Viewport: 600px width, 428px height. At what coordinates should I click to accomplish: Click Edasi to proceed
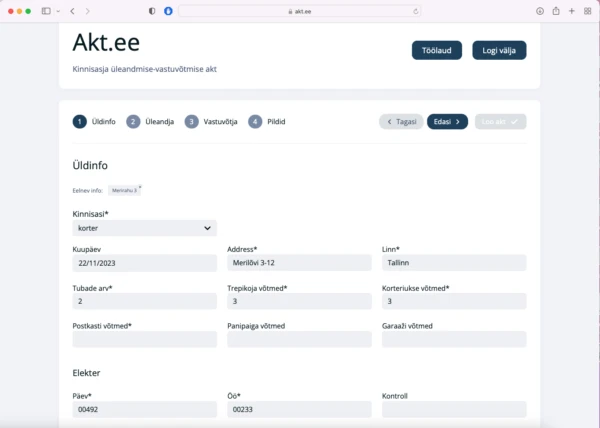tap(447, 121)
